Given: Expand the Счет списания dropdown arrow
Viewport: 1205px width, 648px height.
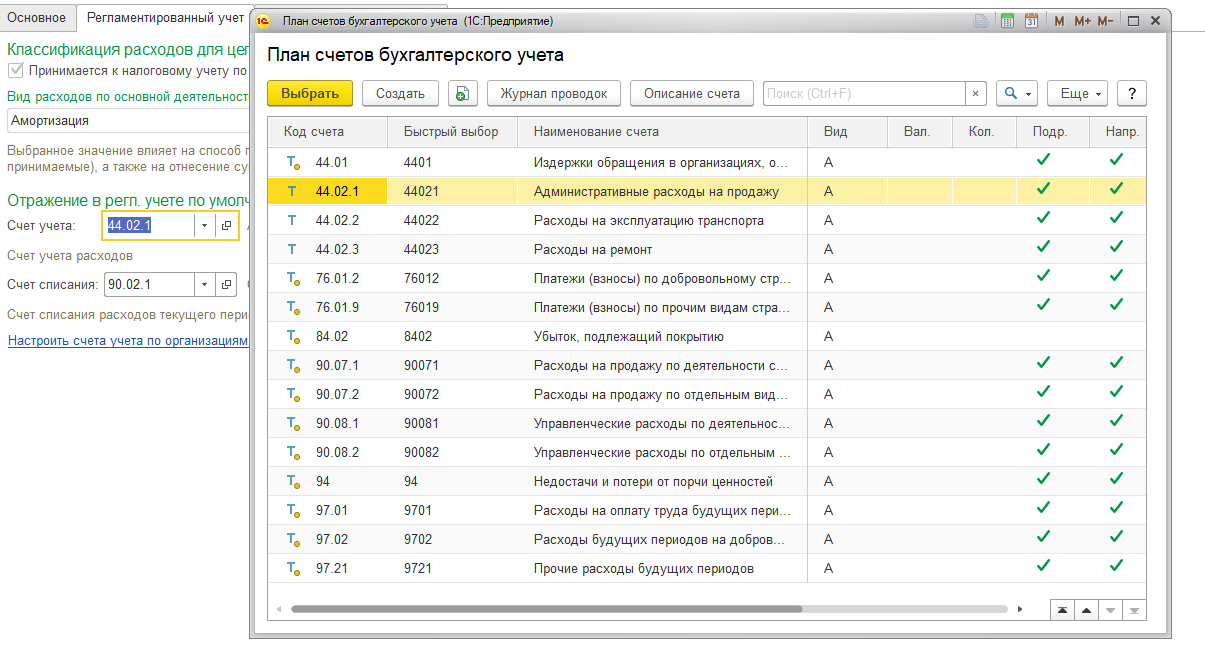Looking at the screenshot, I should [x=204, y=284].
